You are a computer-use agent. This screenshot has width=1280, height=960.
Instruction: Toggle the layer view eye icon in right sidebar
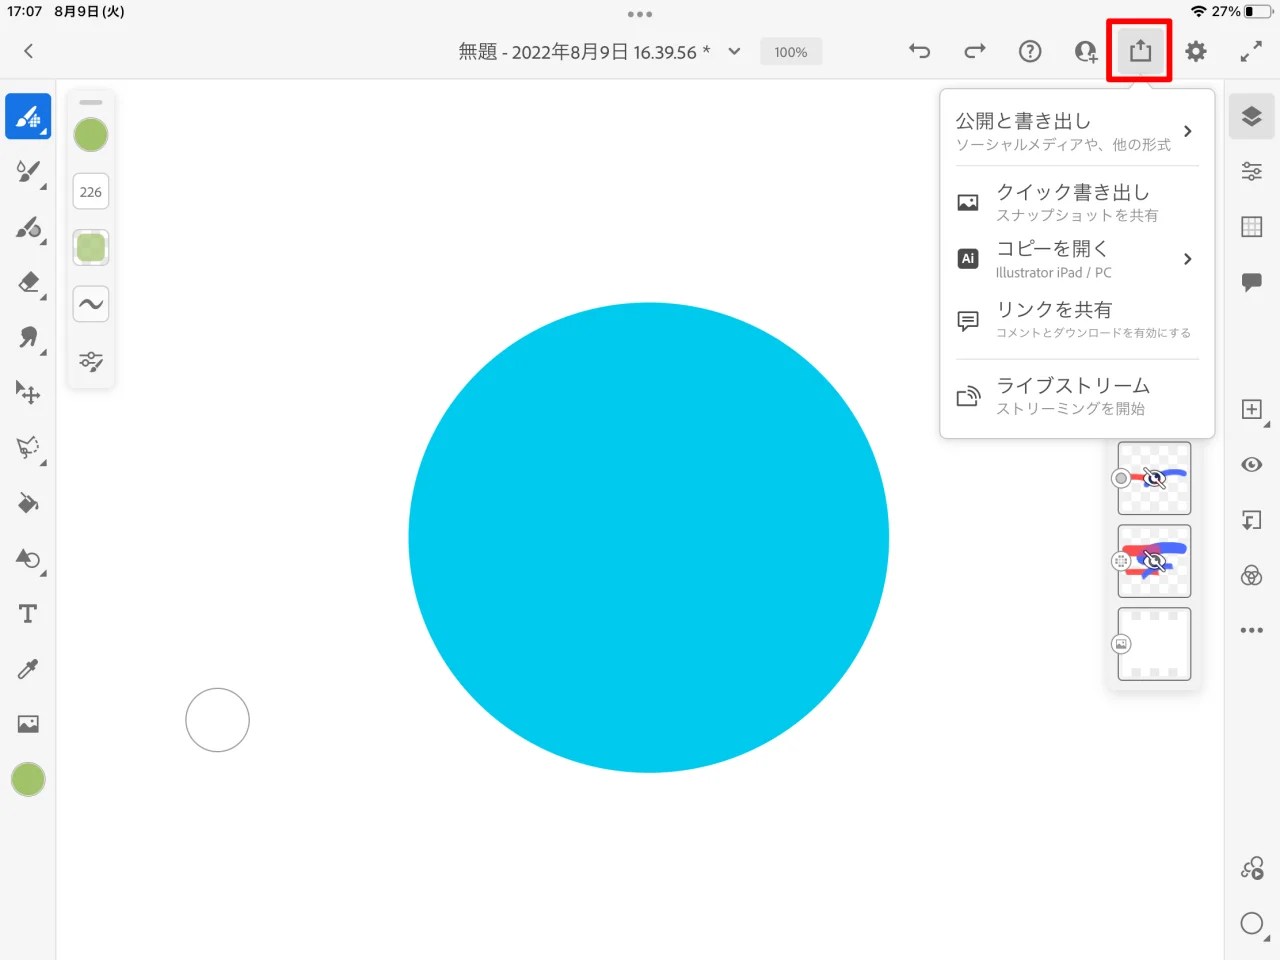[1251, 464]
